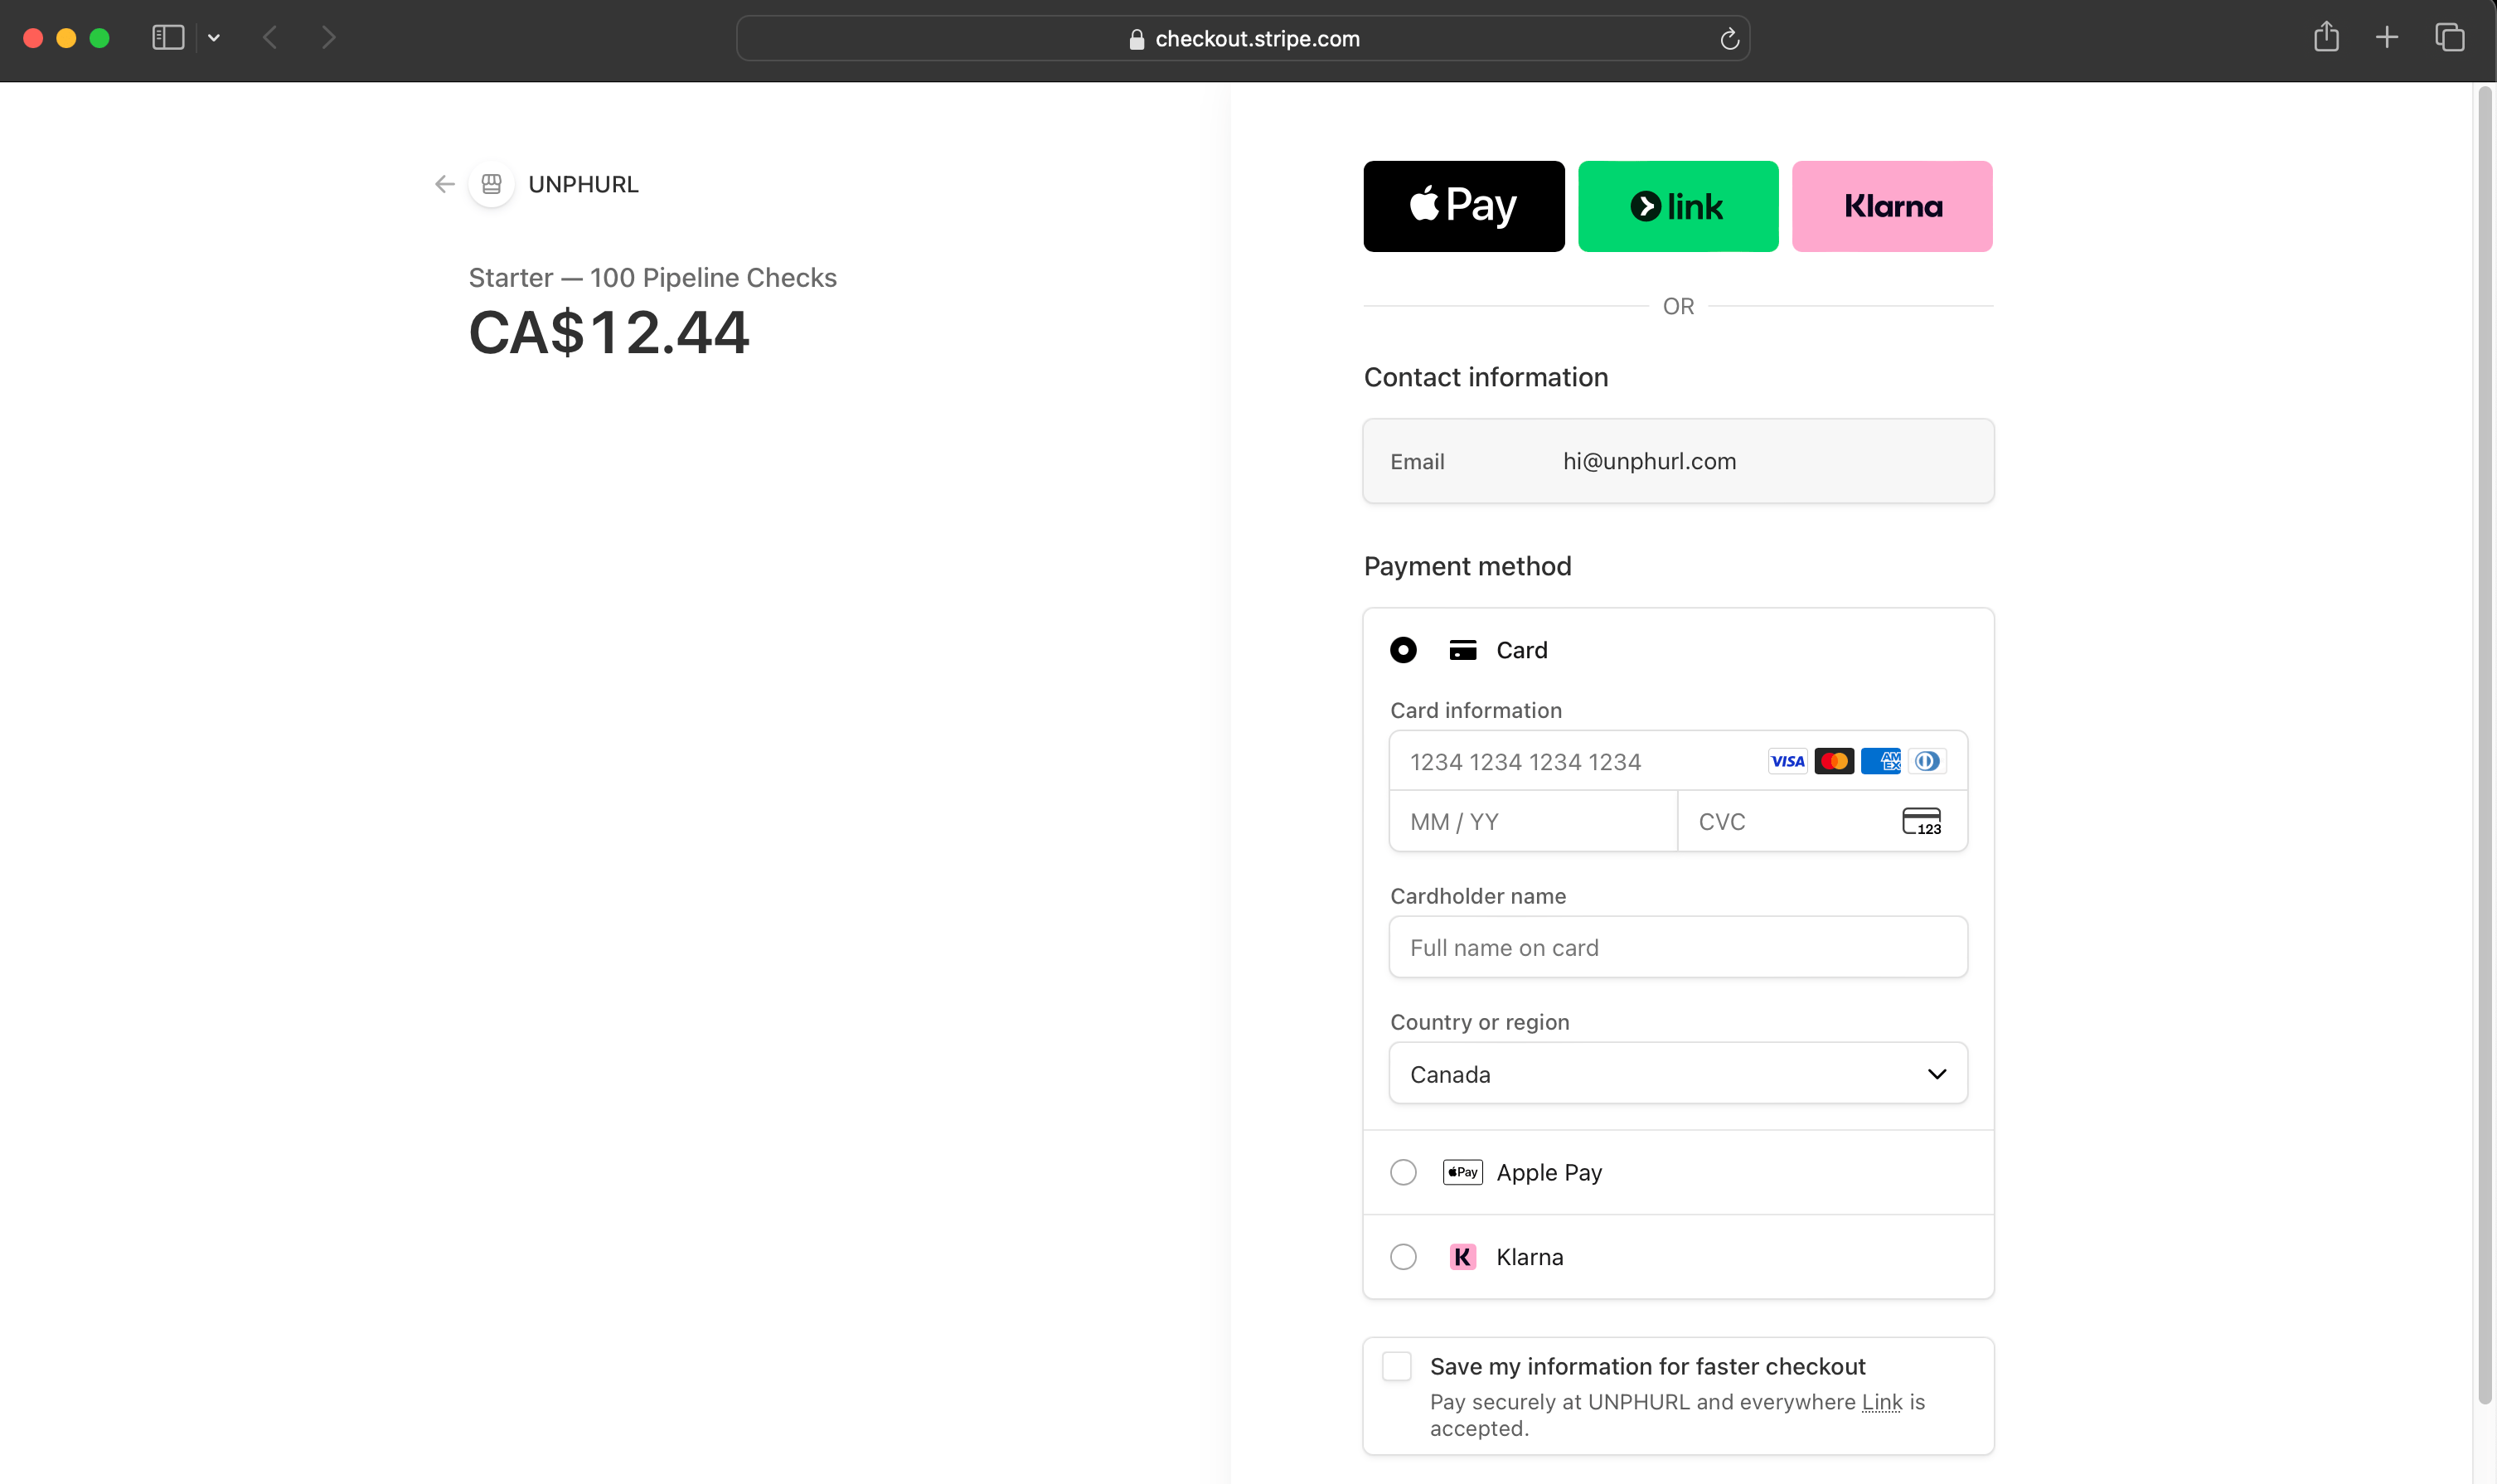This screenshot has width=2497, height=1484.
Task: Open the underlined Link hyperlink
Action: pos(1881,1402)
